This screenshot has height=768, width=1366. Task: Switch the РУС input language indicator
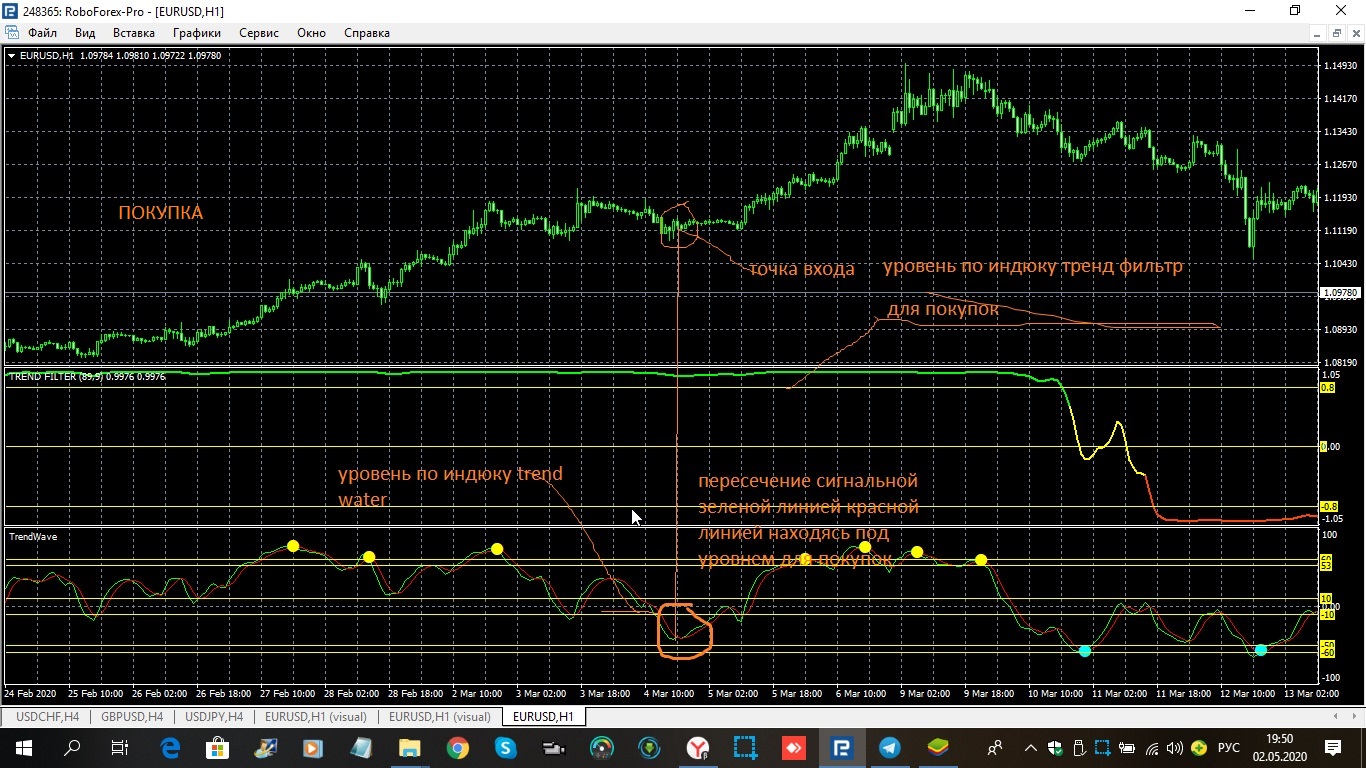pyautogui.click(x=1229, y=747)
